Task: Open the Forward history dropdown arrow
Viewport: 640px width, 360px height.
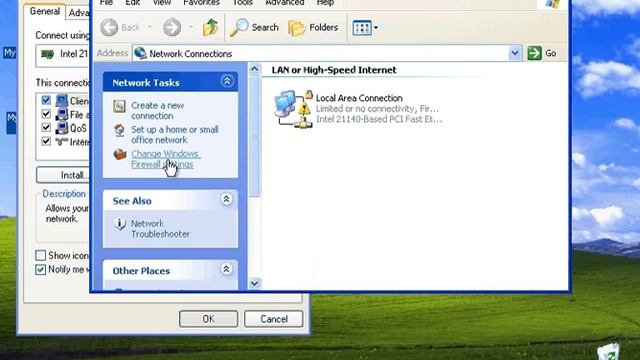Action: point(191,27)
